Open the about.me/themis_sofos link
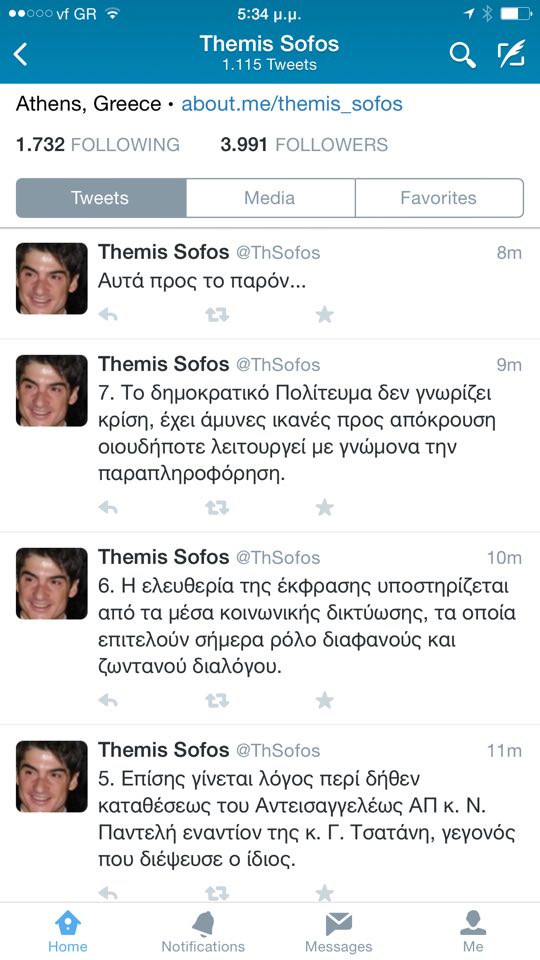Viewport: 540px width, 960px height. [292, 104]
